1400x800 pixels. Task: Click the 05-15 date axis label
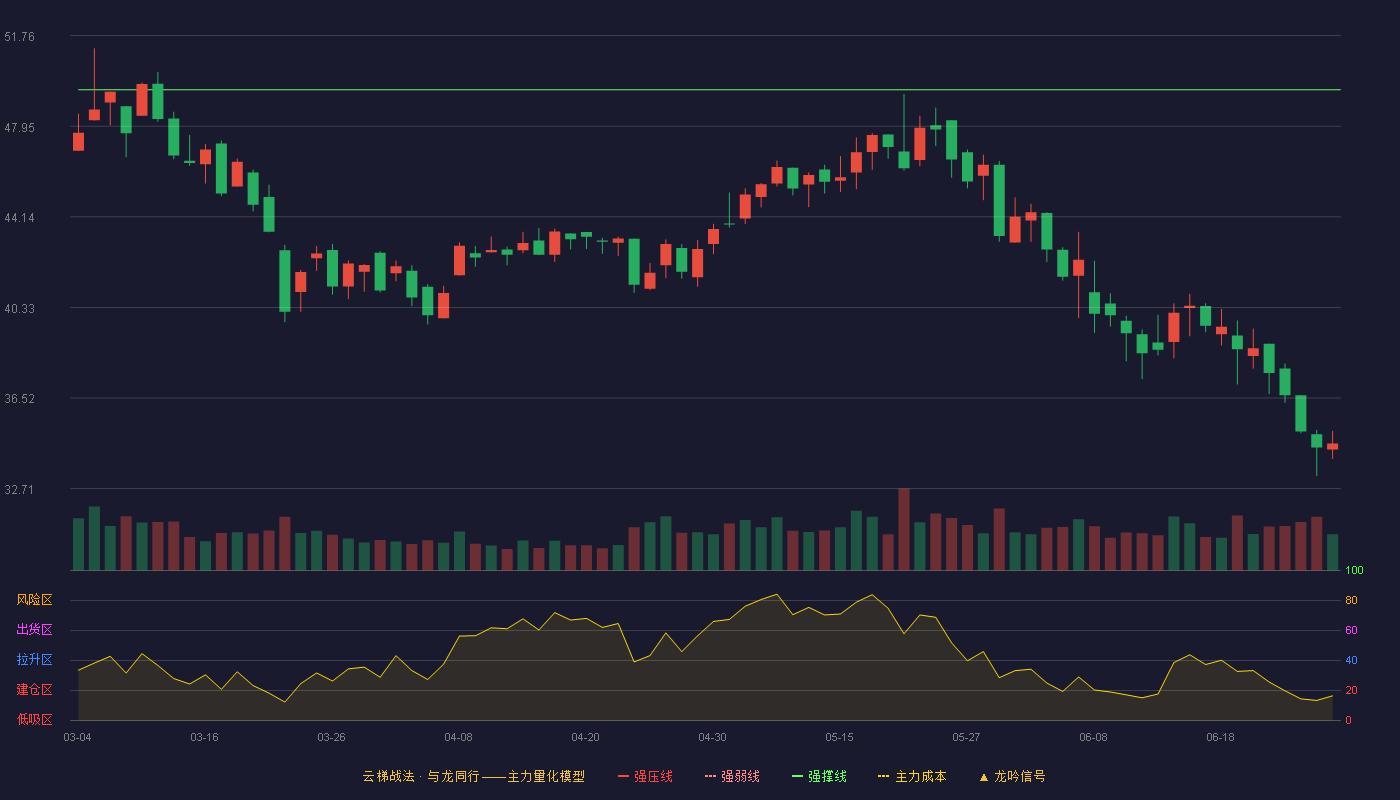point(839,737)
